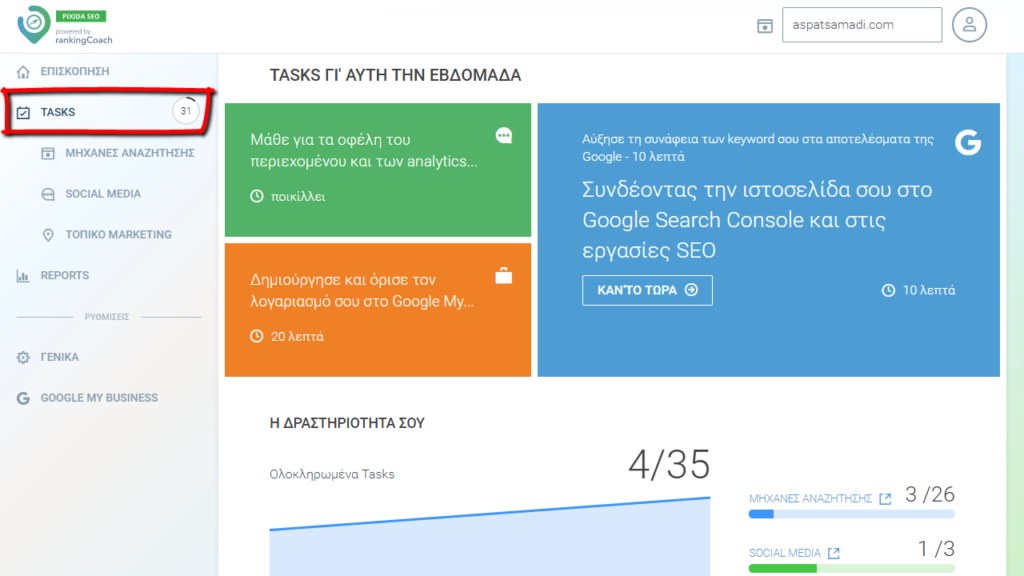Click external link icon by SOCIAL MEDIA progress
The height and width of the screenshot is (576, 1024).
point(833,553)
